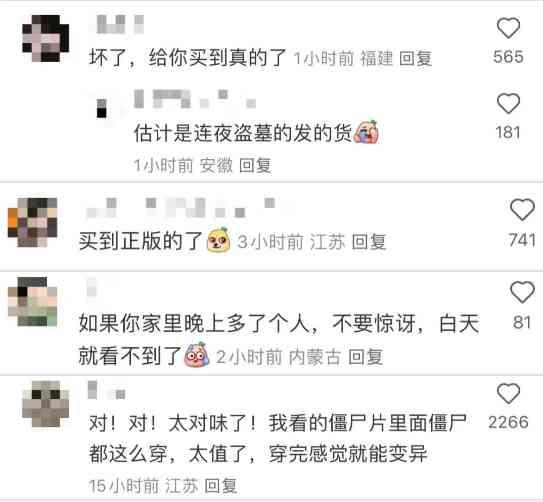Tap heart on comment with 741 likes

click(522, 209)
